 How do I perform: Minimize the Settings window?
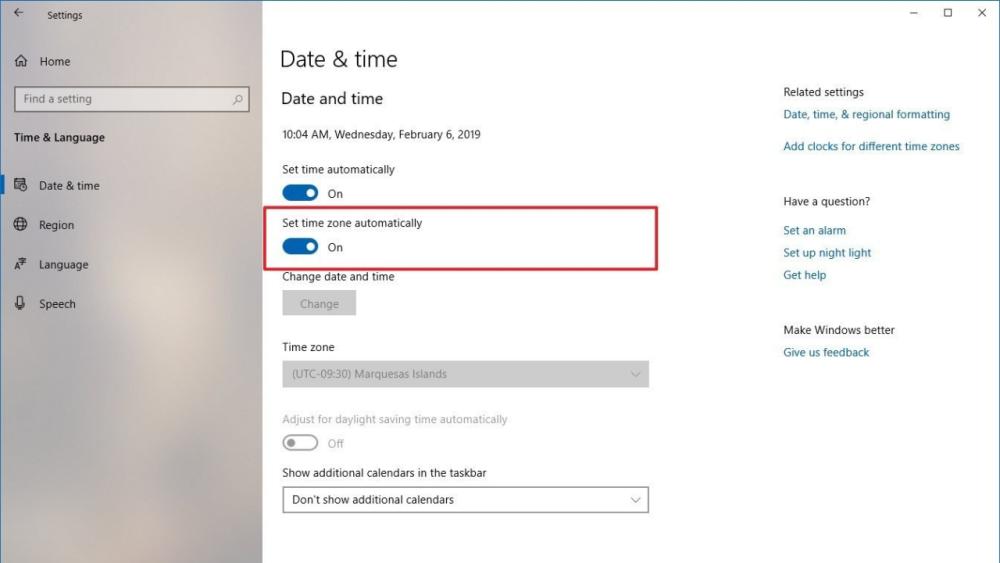click(914, 13)
